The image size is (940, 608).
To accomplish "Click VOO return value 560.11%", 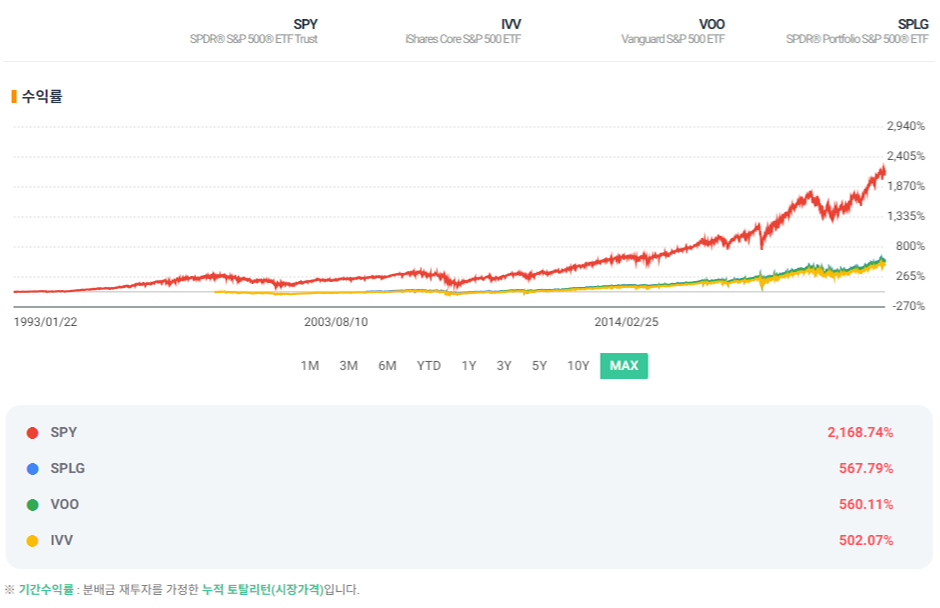I will click(x=866, y=504).
